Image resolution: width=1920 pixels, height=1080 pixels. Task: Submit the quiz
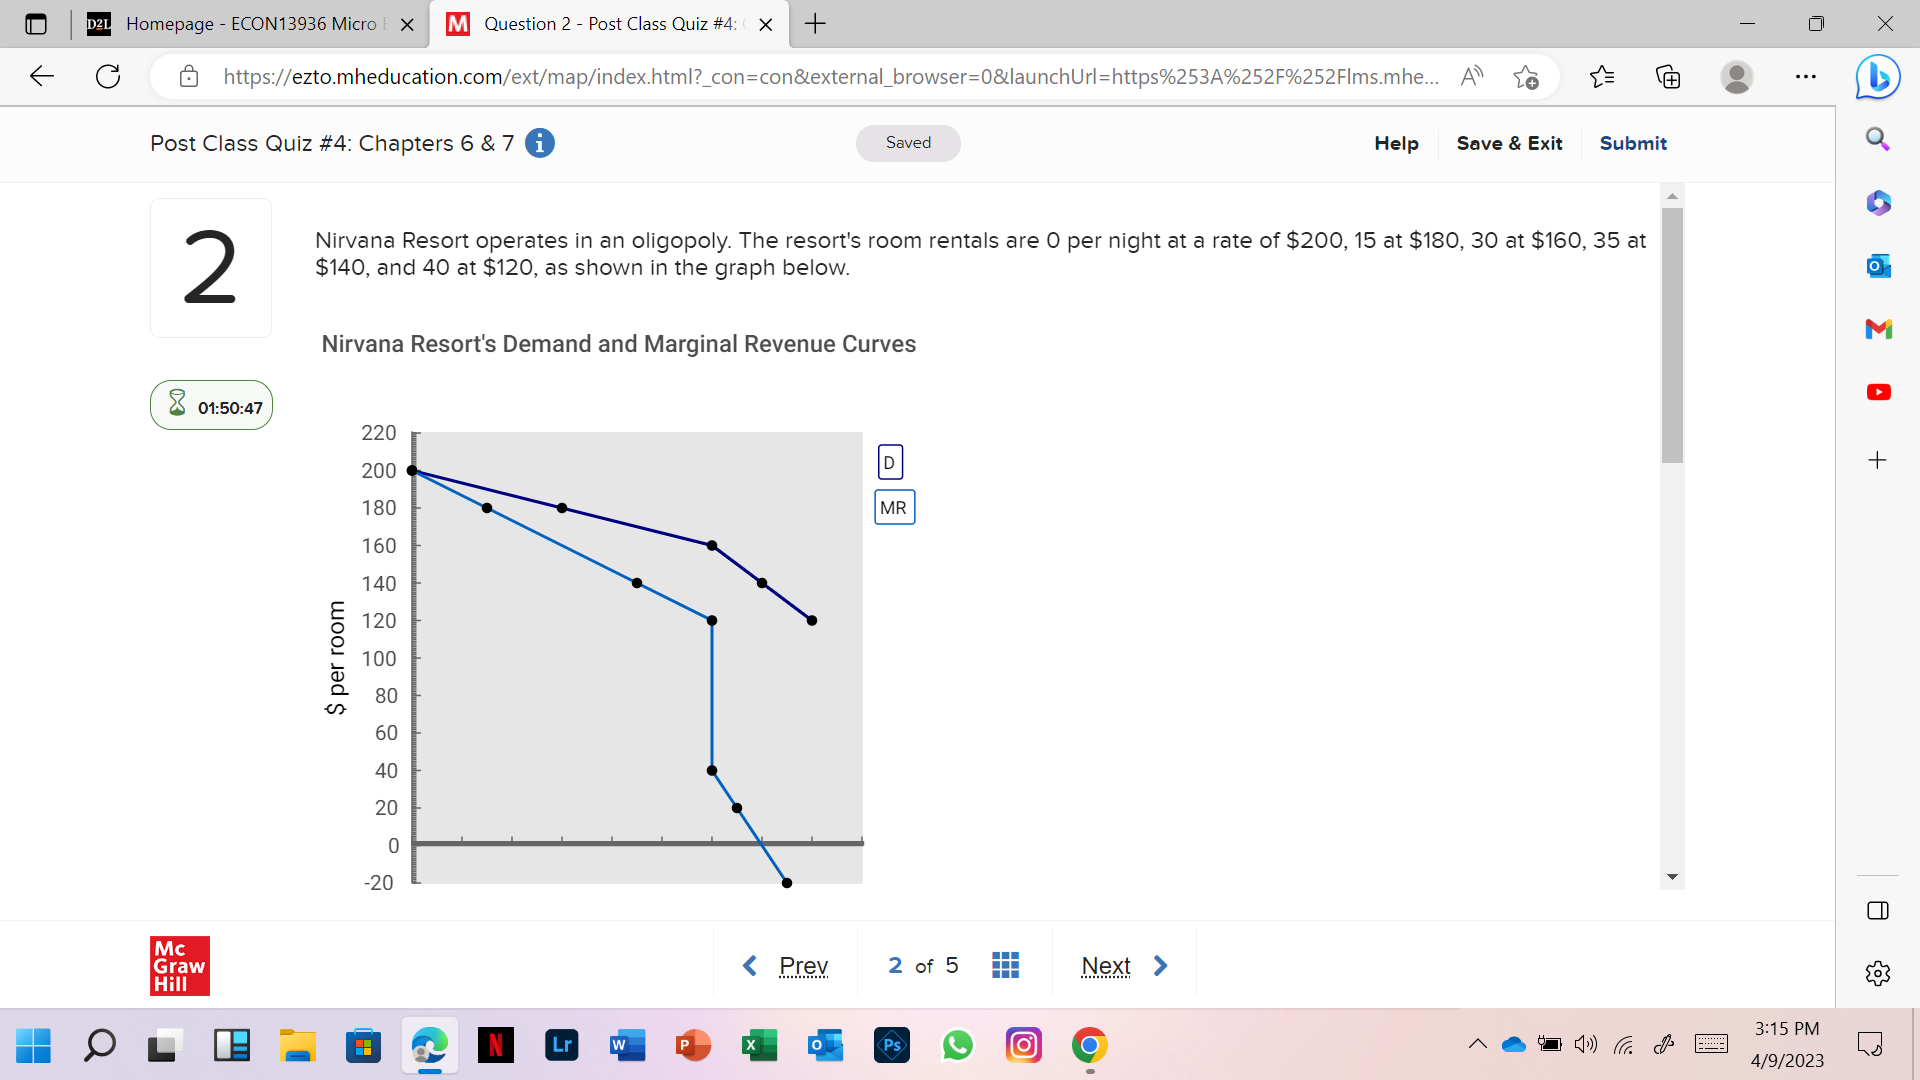[1632, 143]
